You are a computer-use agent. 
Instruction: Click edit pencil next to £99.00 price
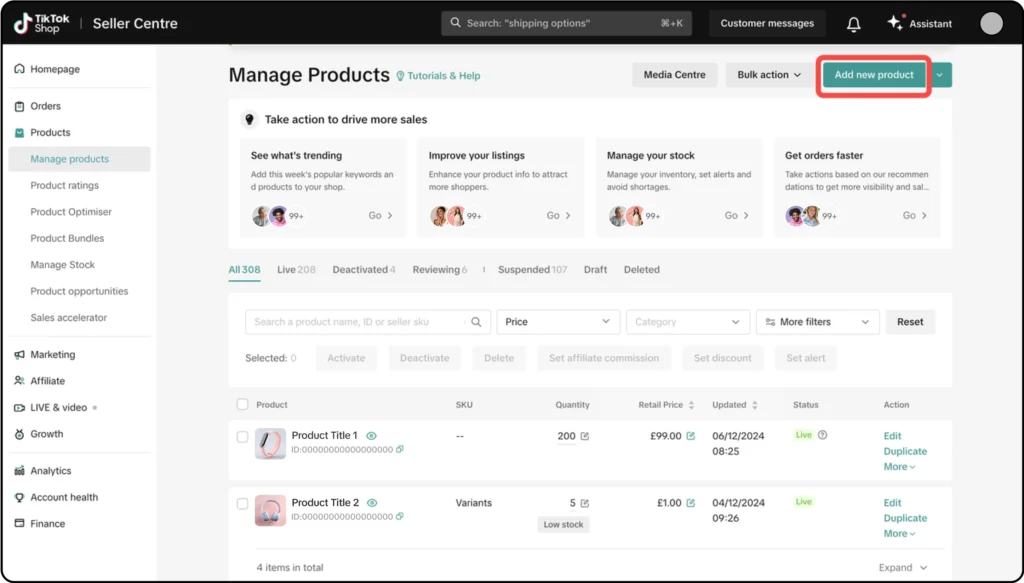(690, 436)
